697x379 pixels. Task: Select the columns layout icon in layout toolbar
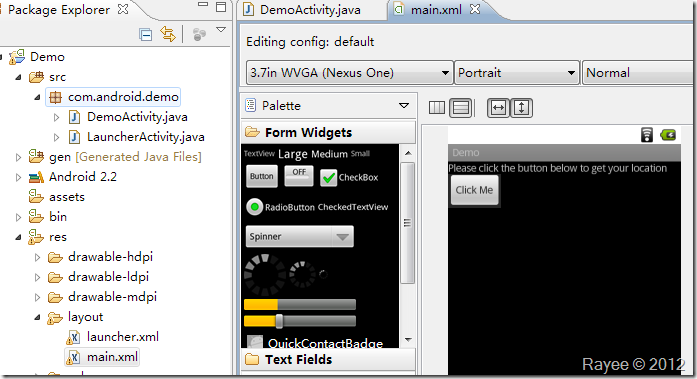(437, 108)
